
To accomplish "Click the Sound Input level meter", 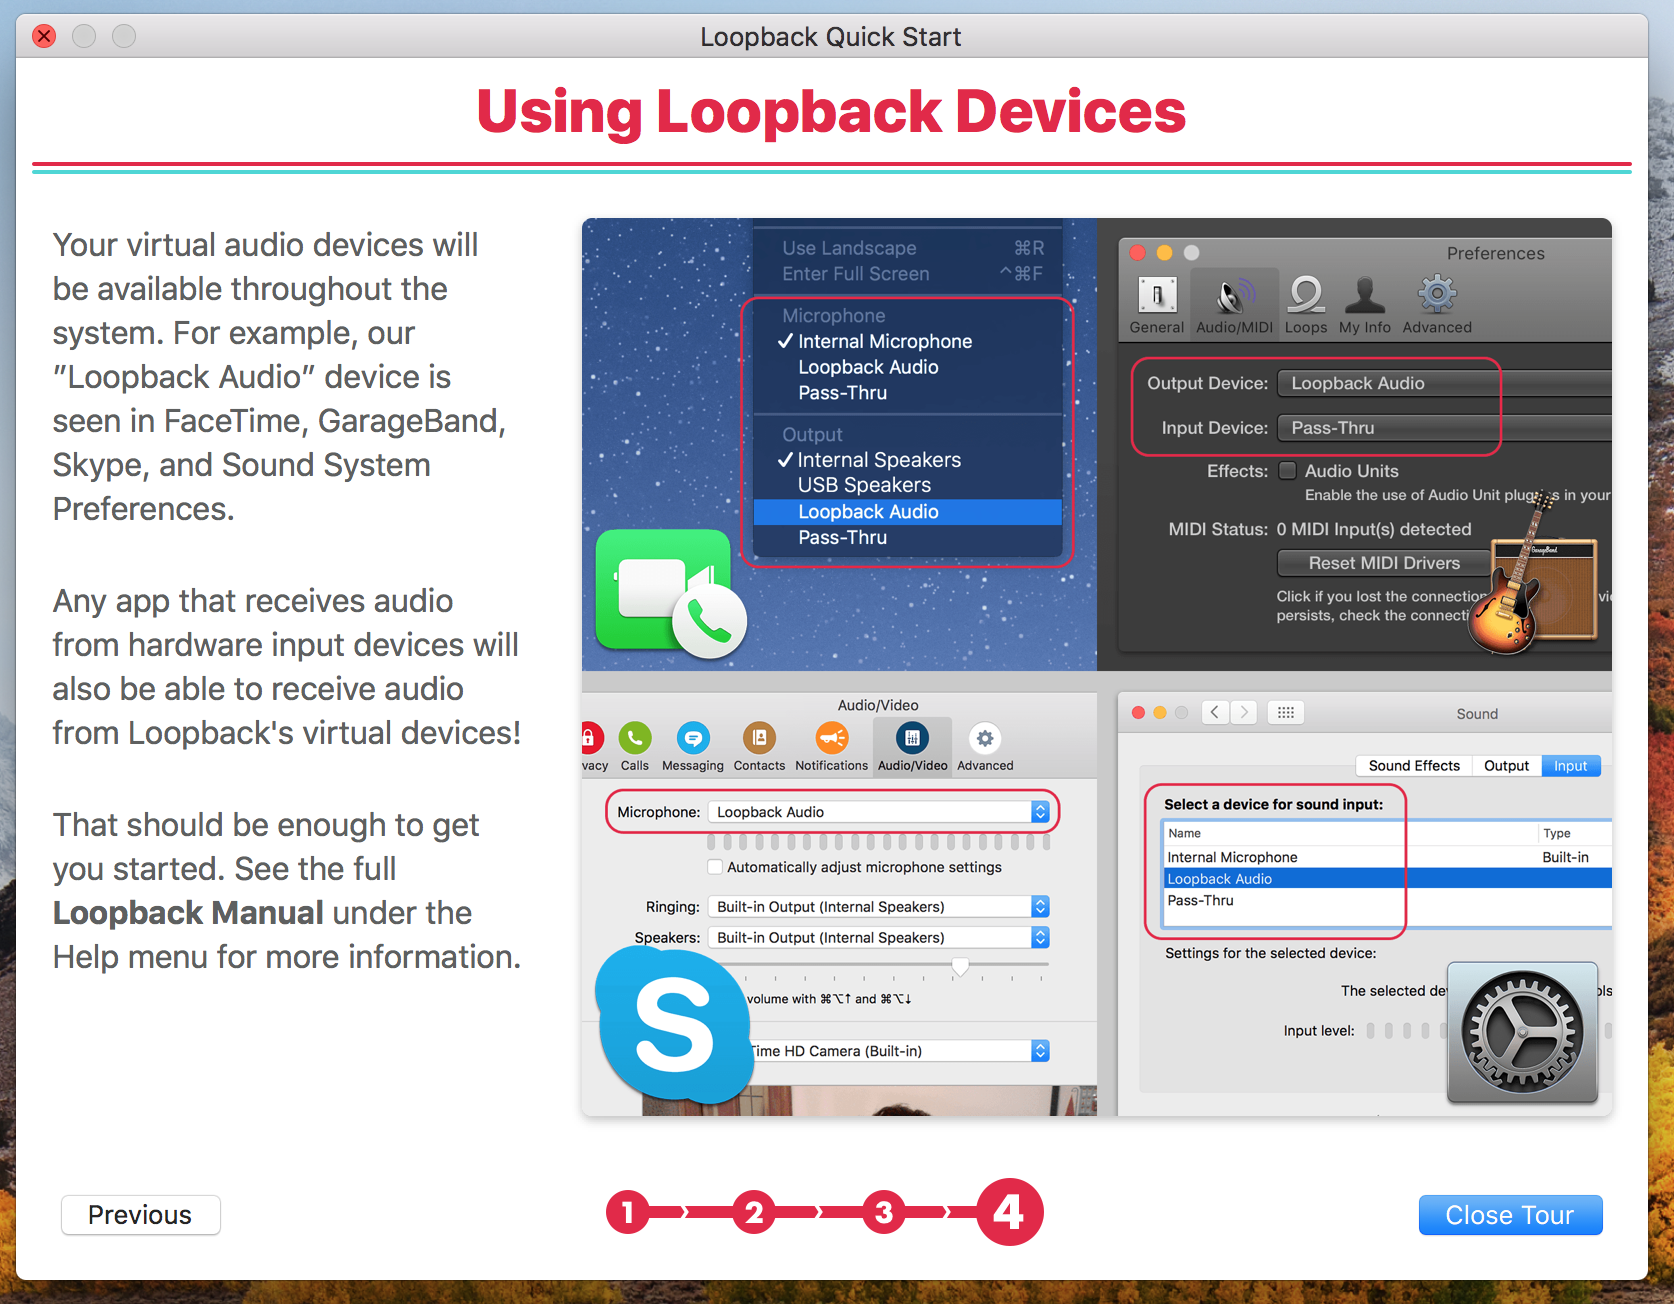I will point(1407,1030).
